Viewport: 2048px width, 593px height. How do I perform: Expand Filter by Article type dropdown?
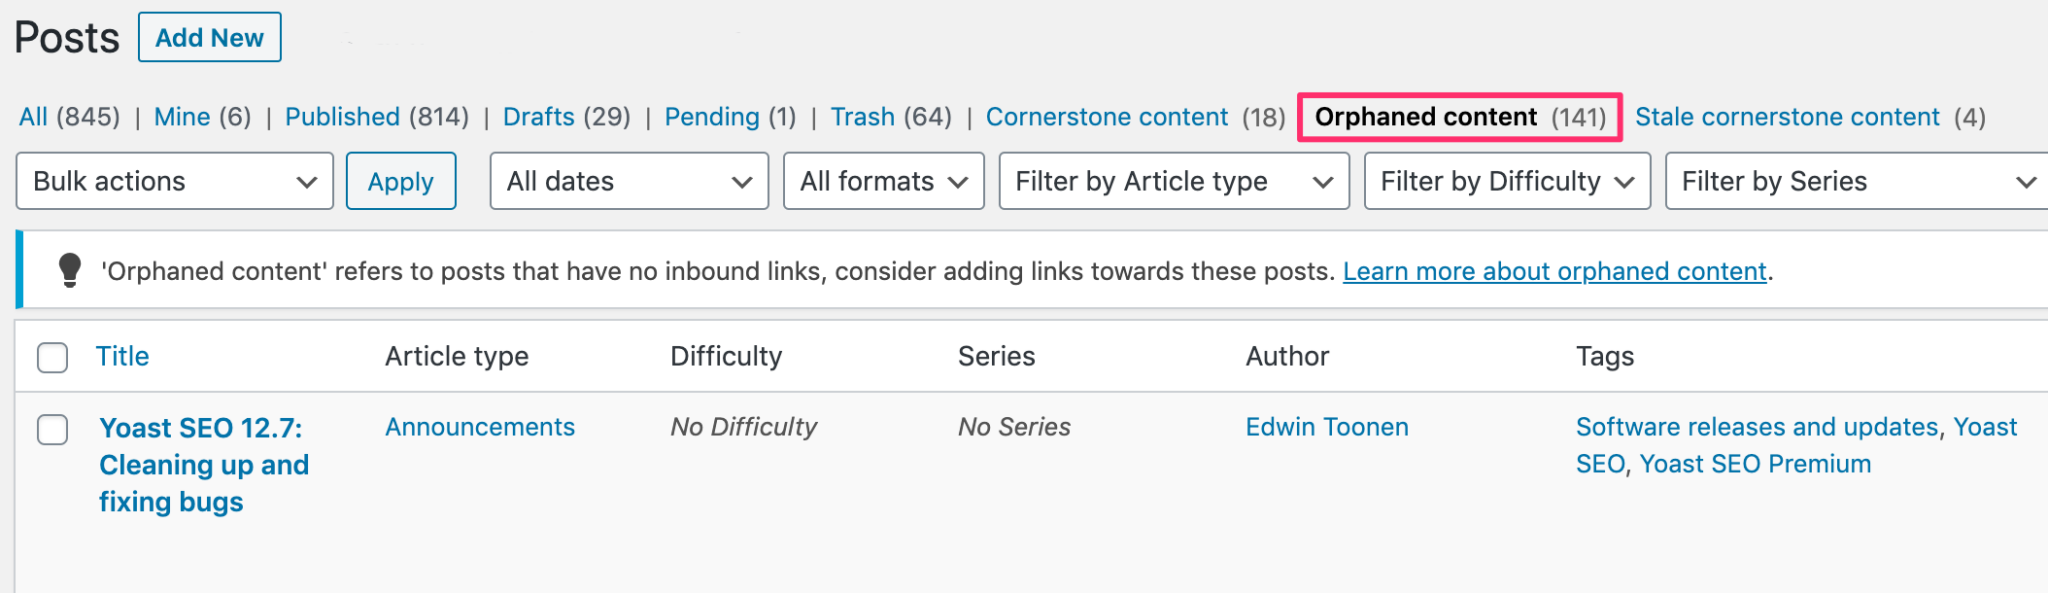pyautogui.click(x=1174, y=181)
